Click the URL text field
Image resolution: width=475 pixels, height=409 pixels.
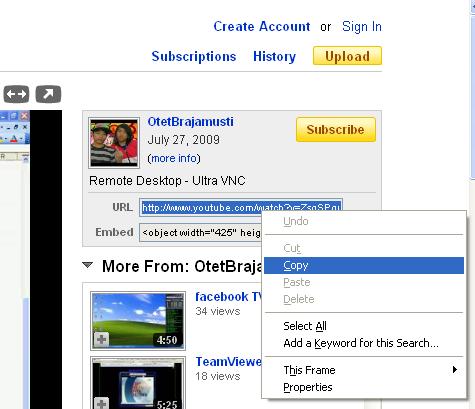[x=241, y=208]
